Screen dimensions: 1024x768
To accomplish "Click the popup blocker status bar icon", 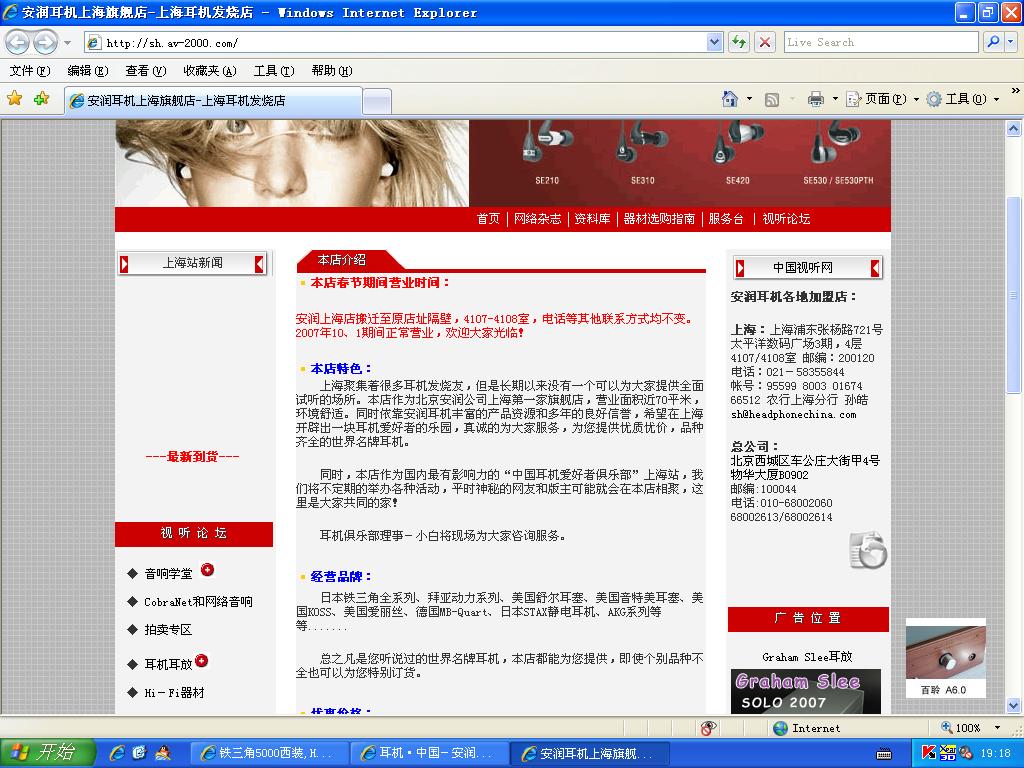I will coord(708,728).
